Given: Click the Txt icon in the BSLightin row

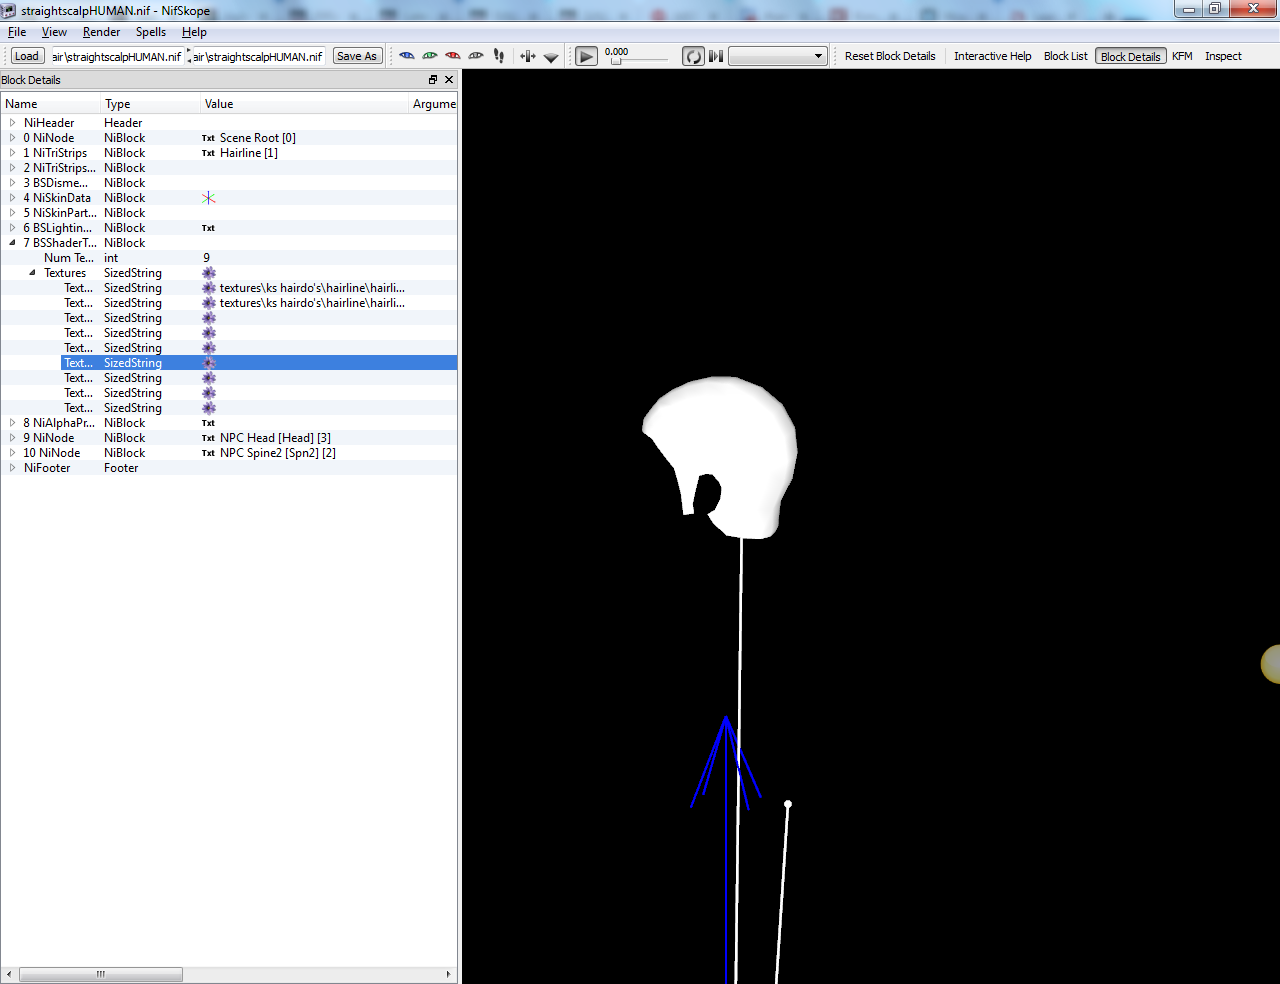Looking at the screenshot, I should tap(208, 228).
